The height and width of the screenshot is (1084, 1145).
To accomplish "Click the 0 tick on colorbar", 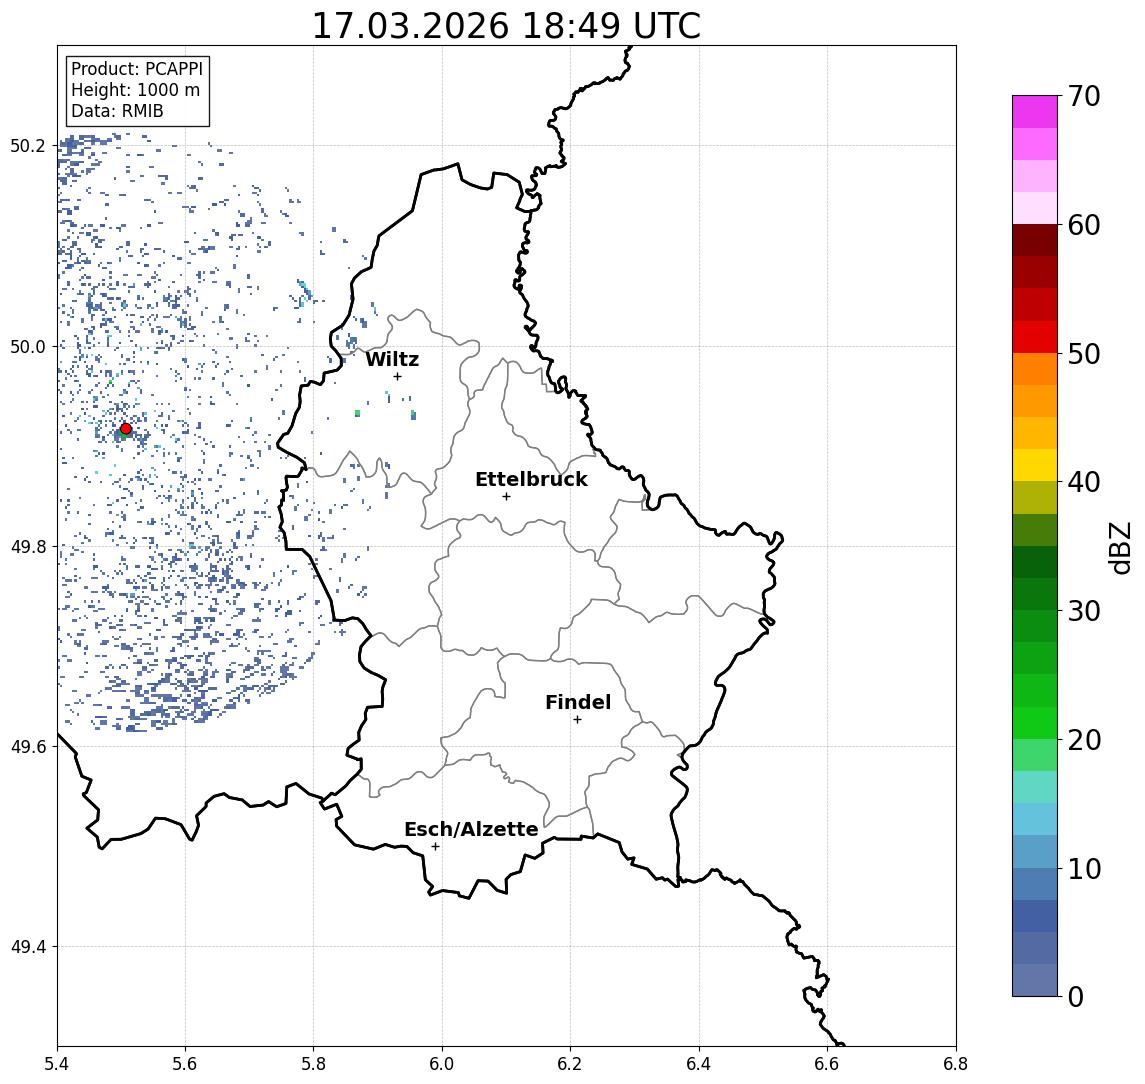I will [x=1076, y=996].
